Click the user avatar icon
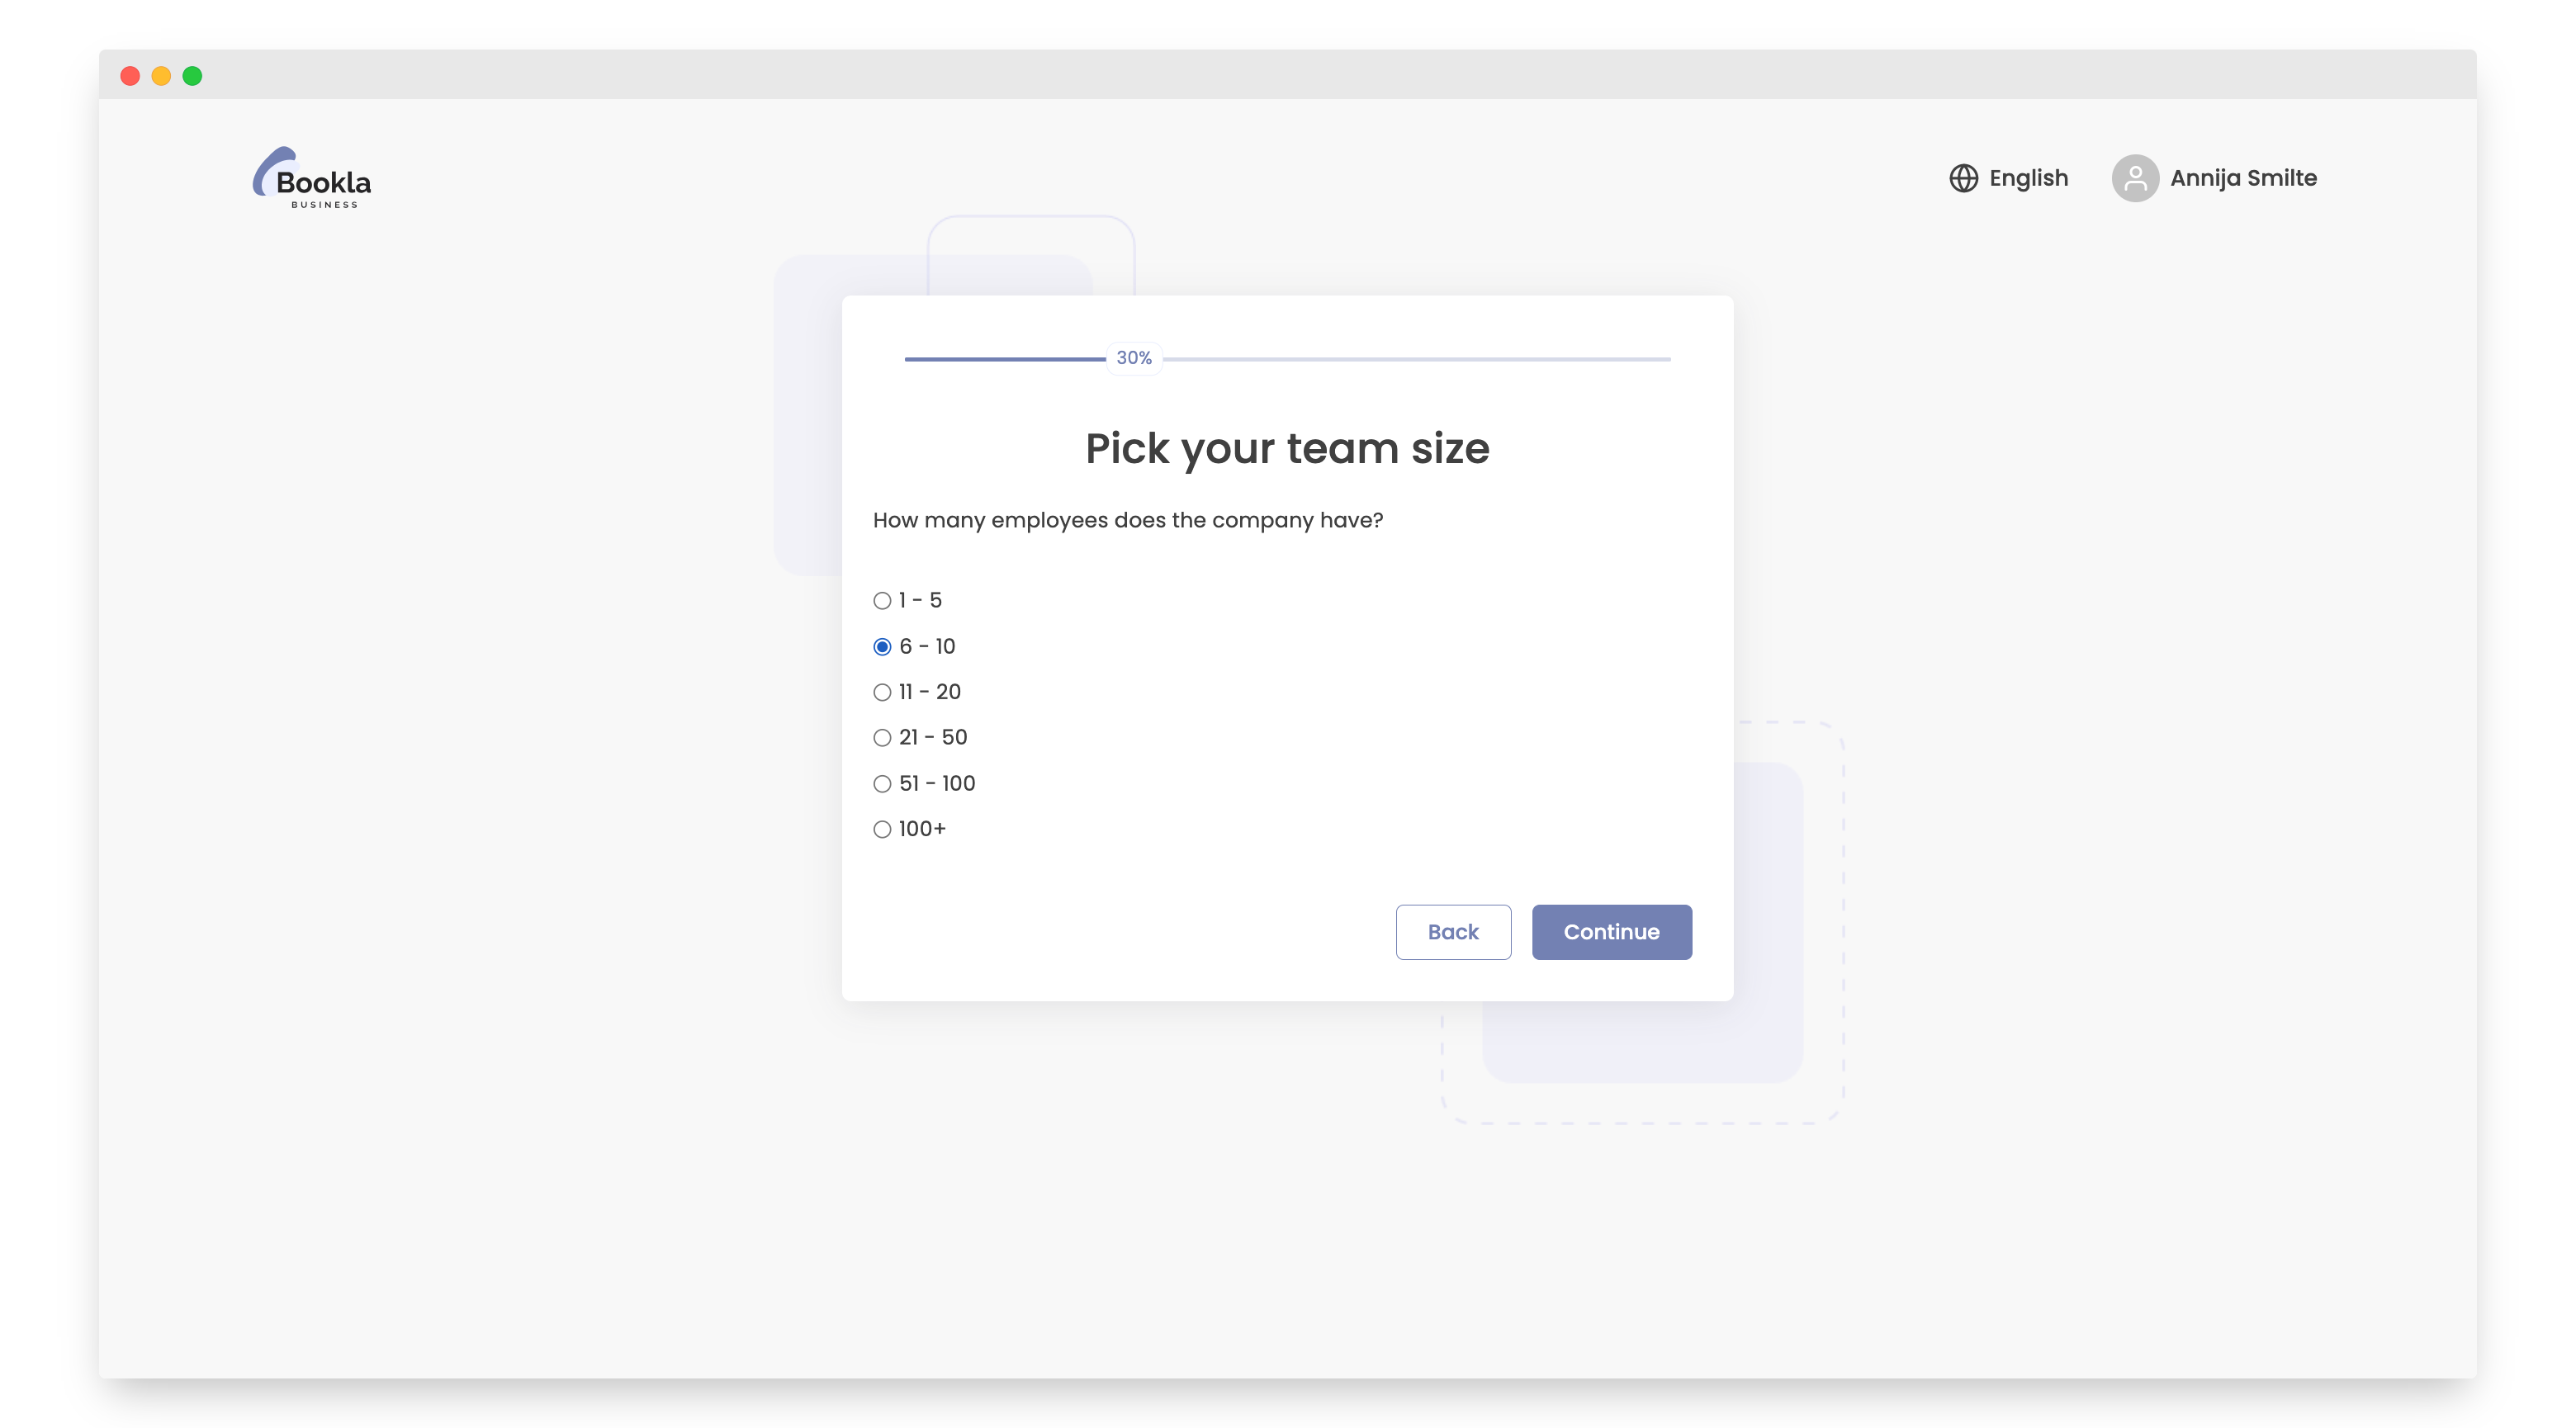Image resolution: width=2576 pixels, height=1428 pixels. (x=2136, y=177)
